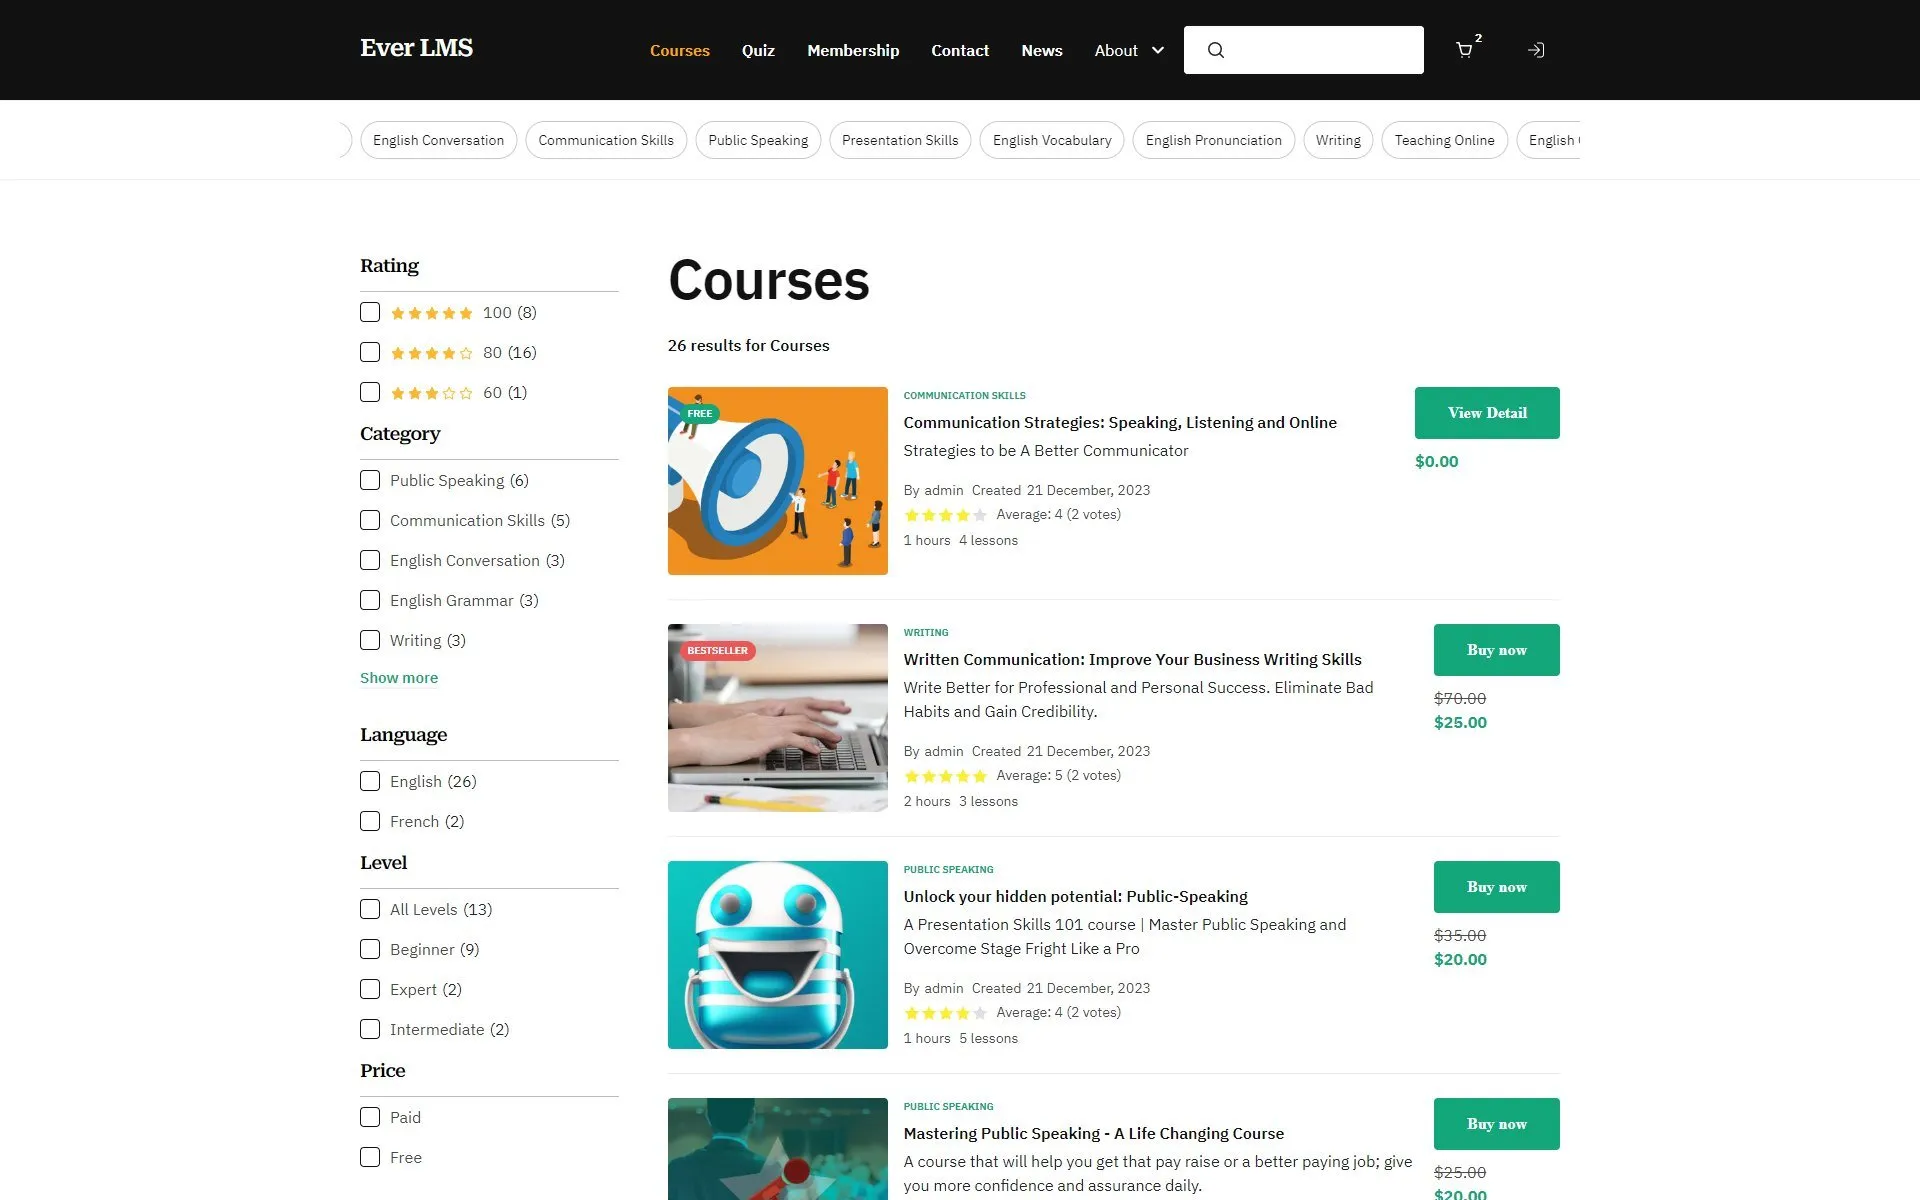The width and height of the screenshot is (1920, 1200).
Task: Click the search input field
Action: (x=1303, y=50)
